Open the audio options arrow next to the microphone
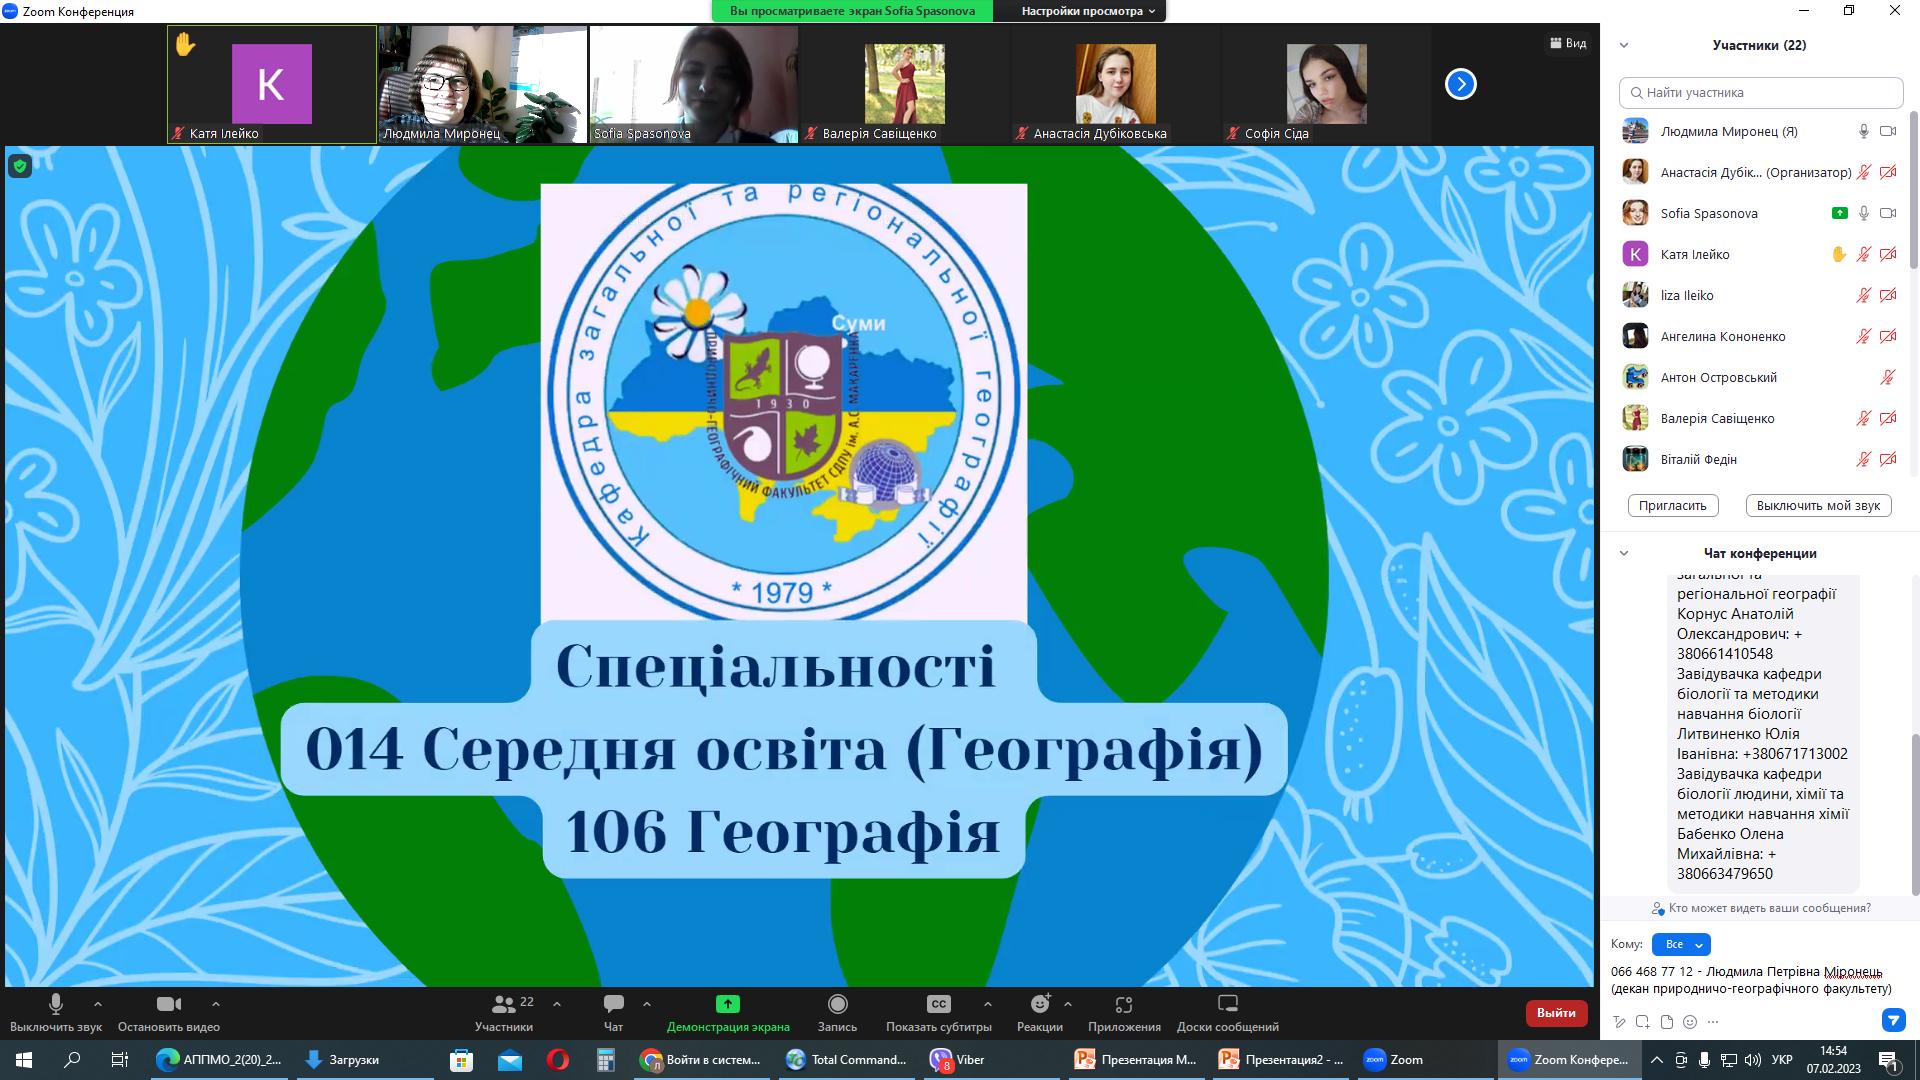The width and height of the screenshot is (1920, 1080). coord(97,1004)
